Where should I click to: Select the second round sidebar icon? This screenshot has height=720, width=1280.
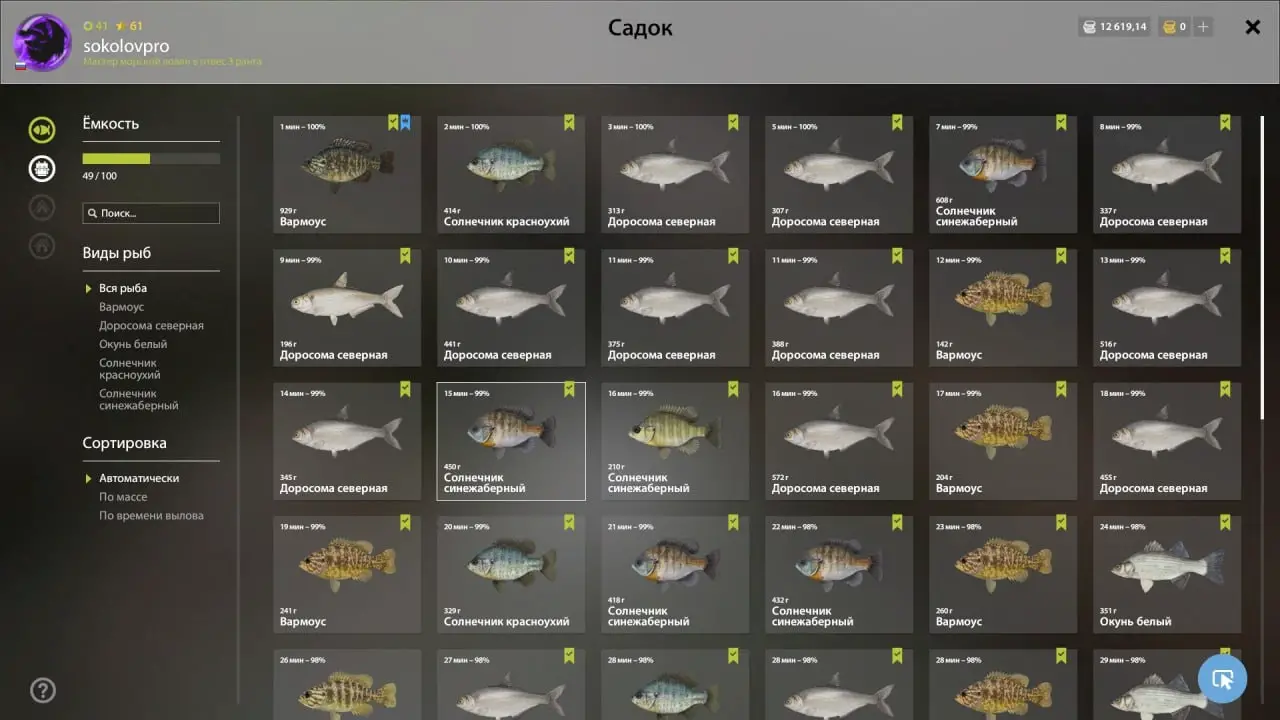(42, 168)
